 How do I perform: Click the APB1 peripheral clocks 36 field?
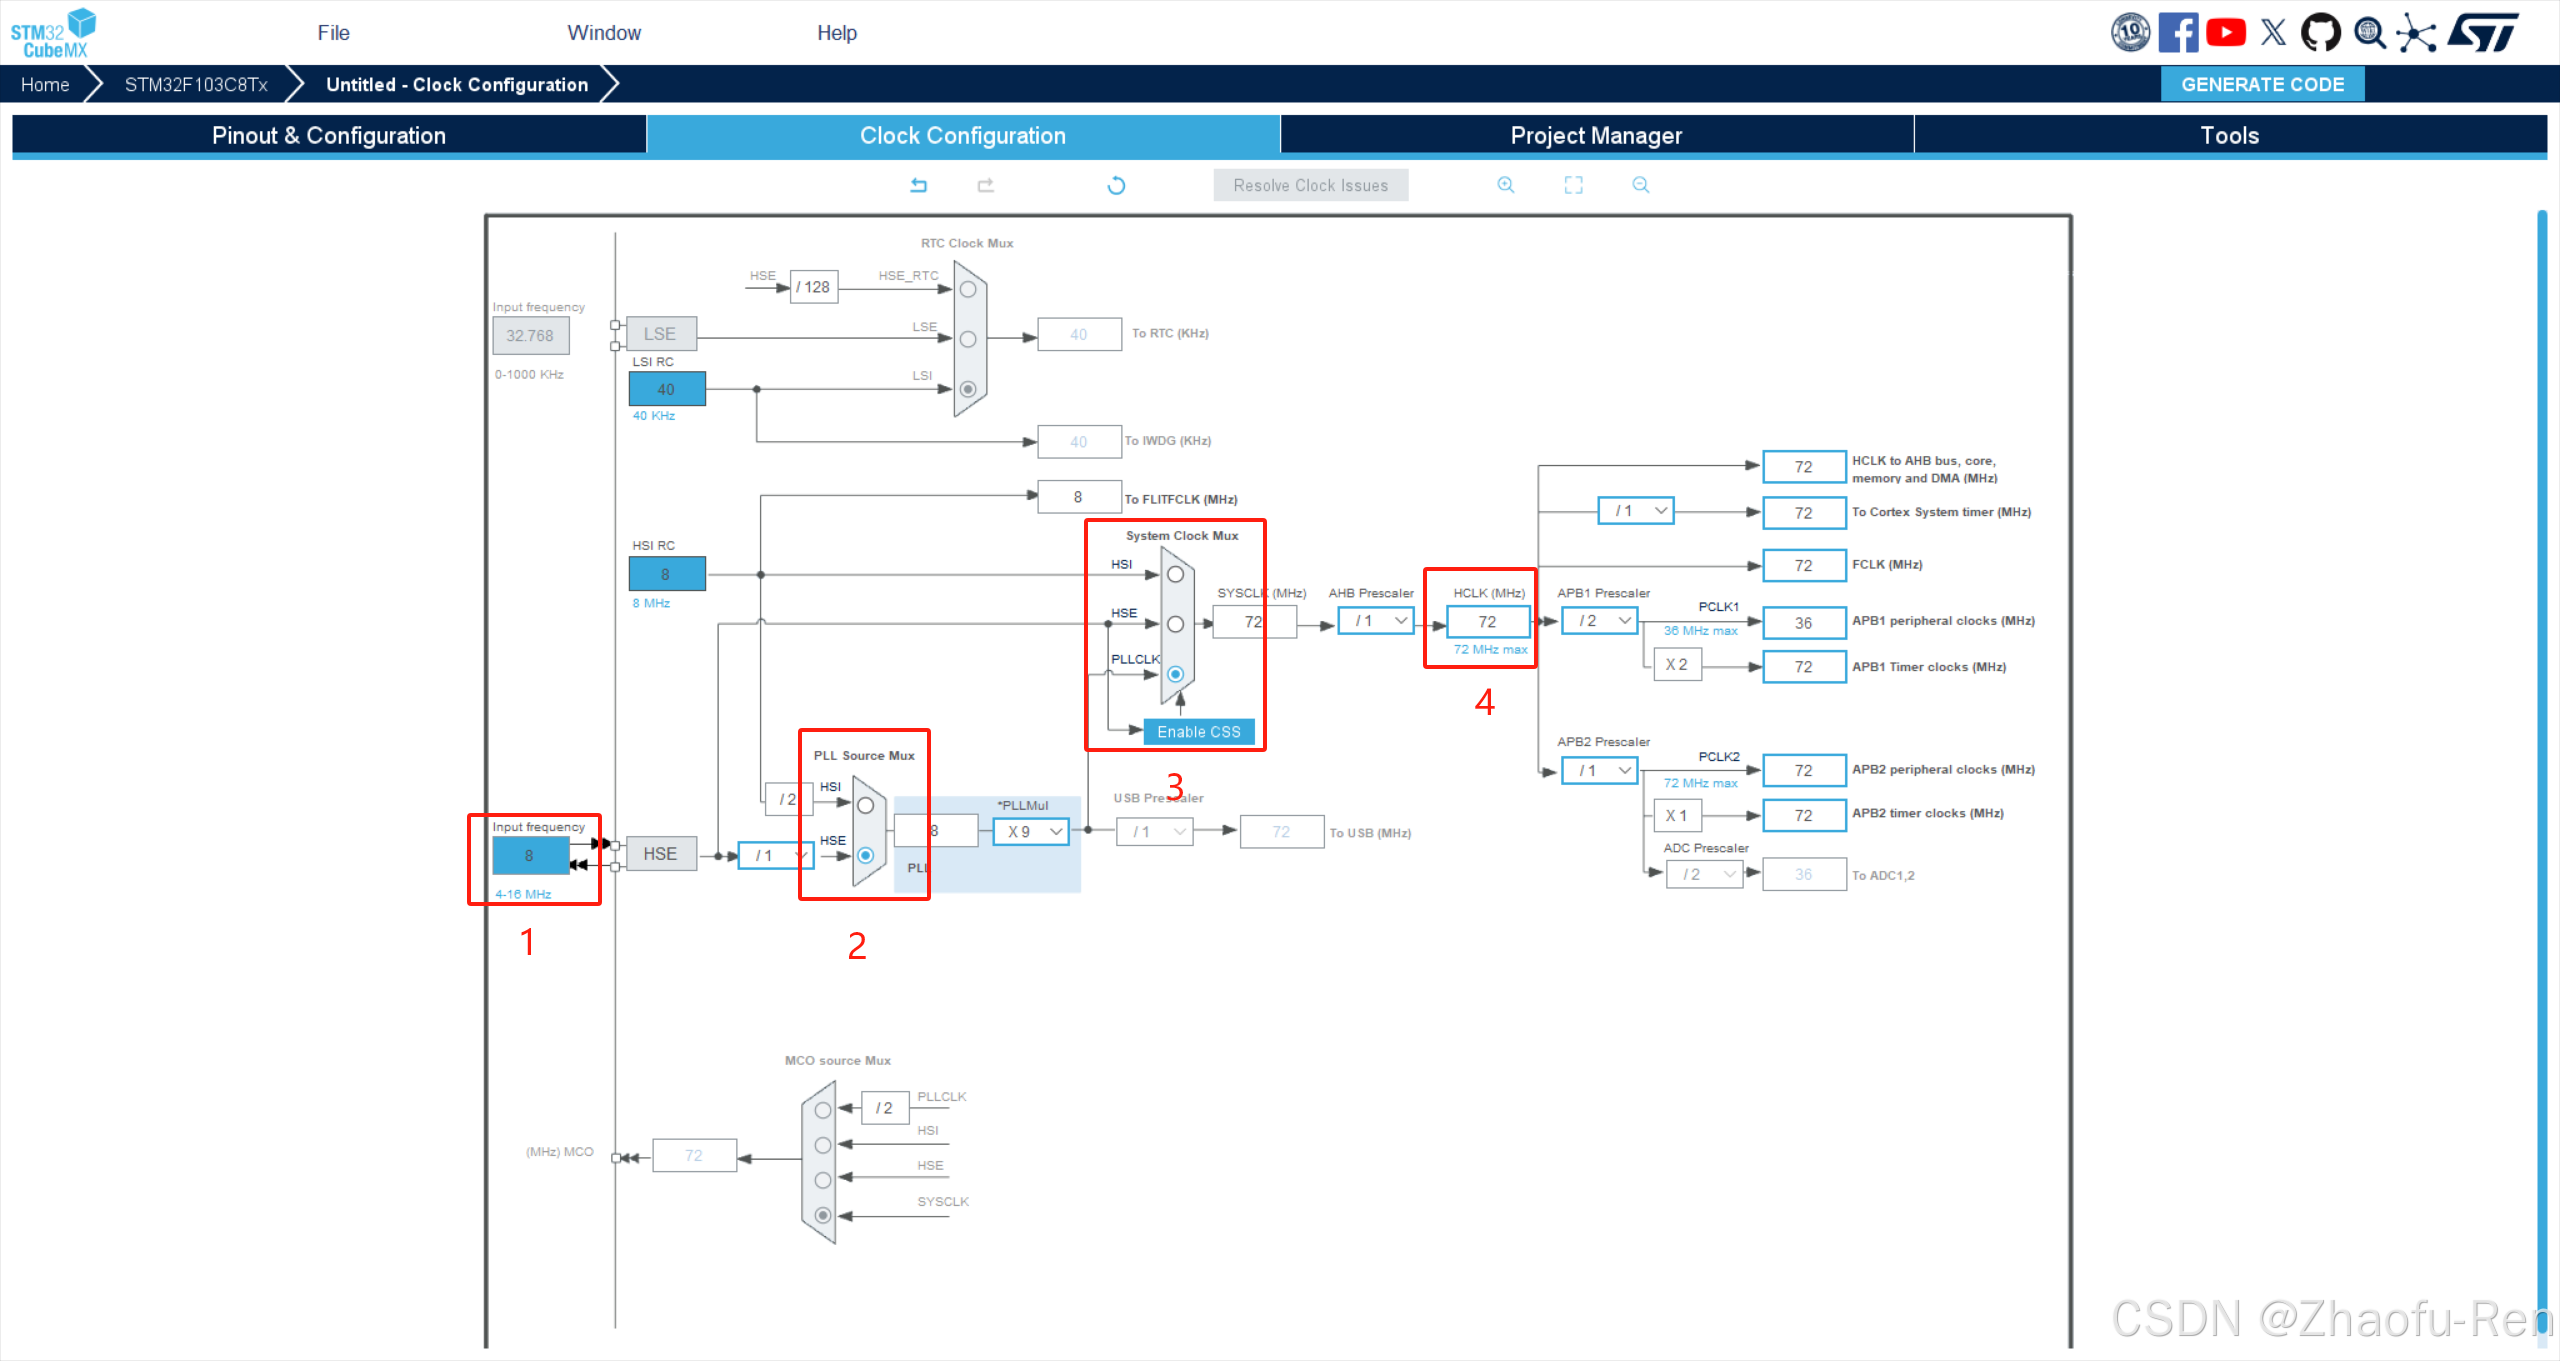click(x=1804, y=622)
